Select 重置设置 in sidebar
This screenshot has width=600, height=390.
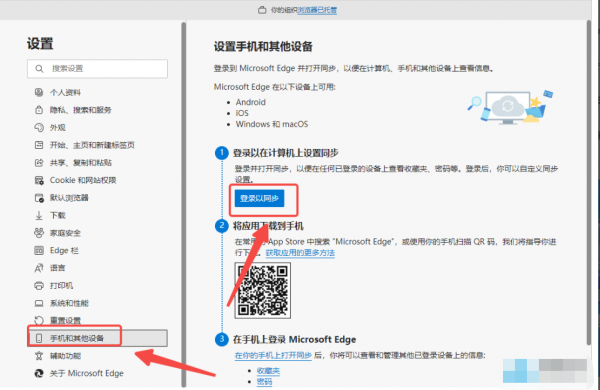coord(65,320)
